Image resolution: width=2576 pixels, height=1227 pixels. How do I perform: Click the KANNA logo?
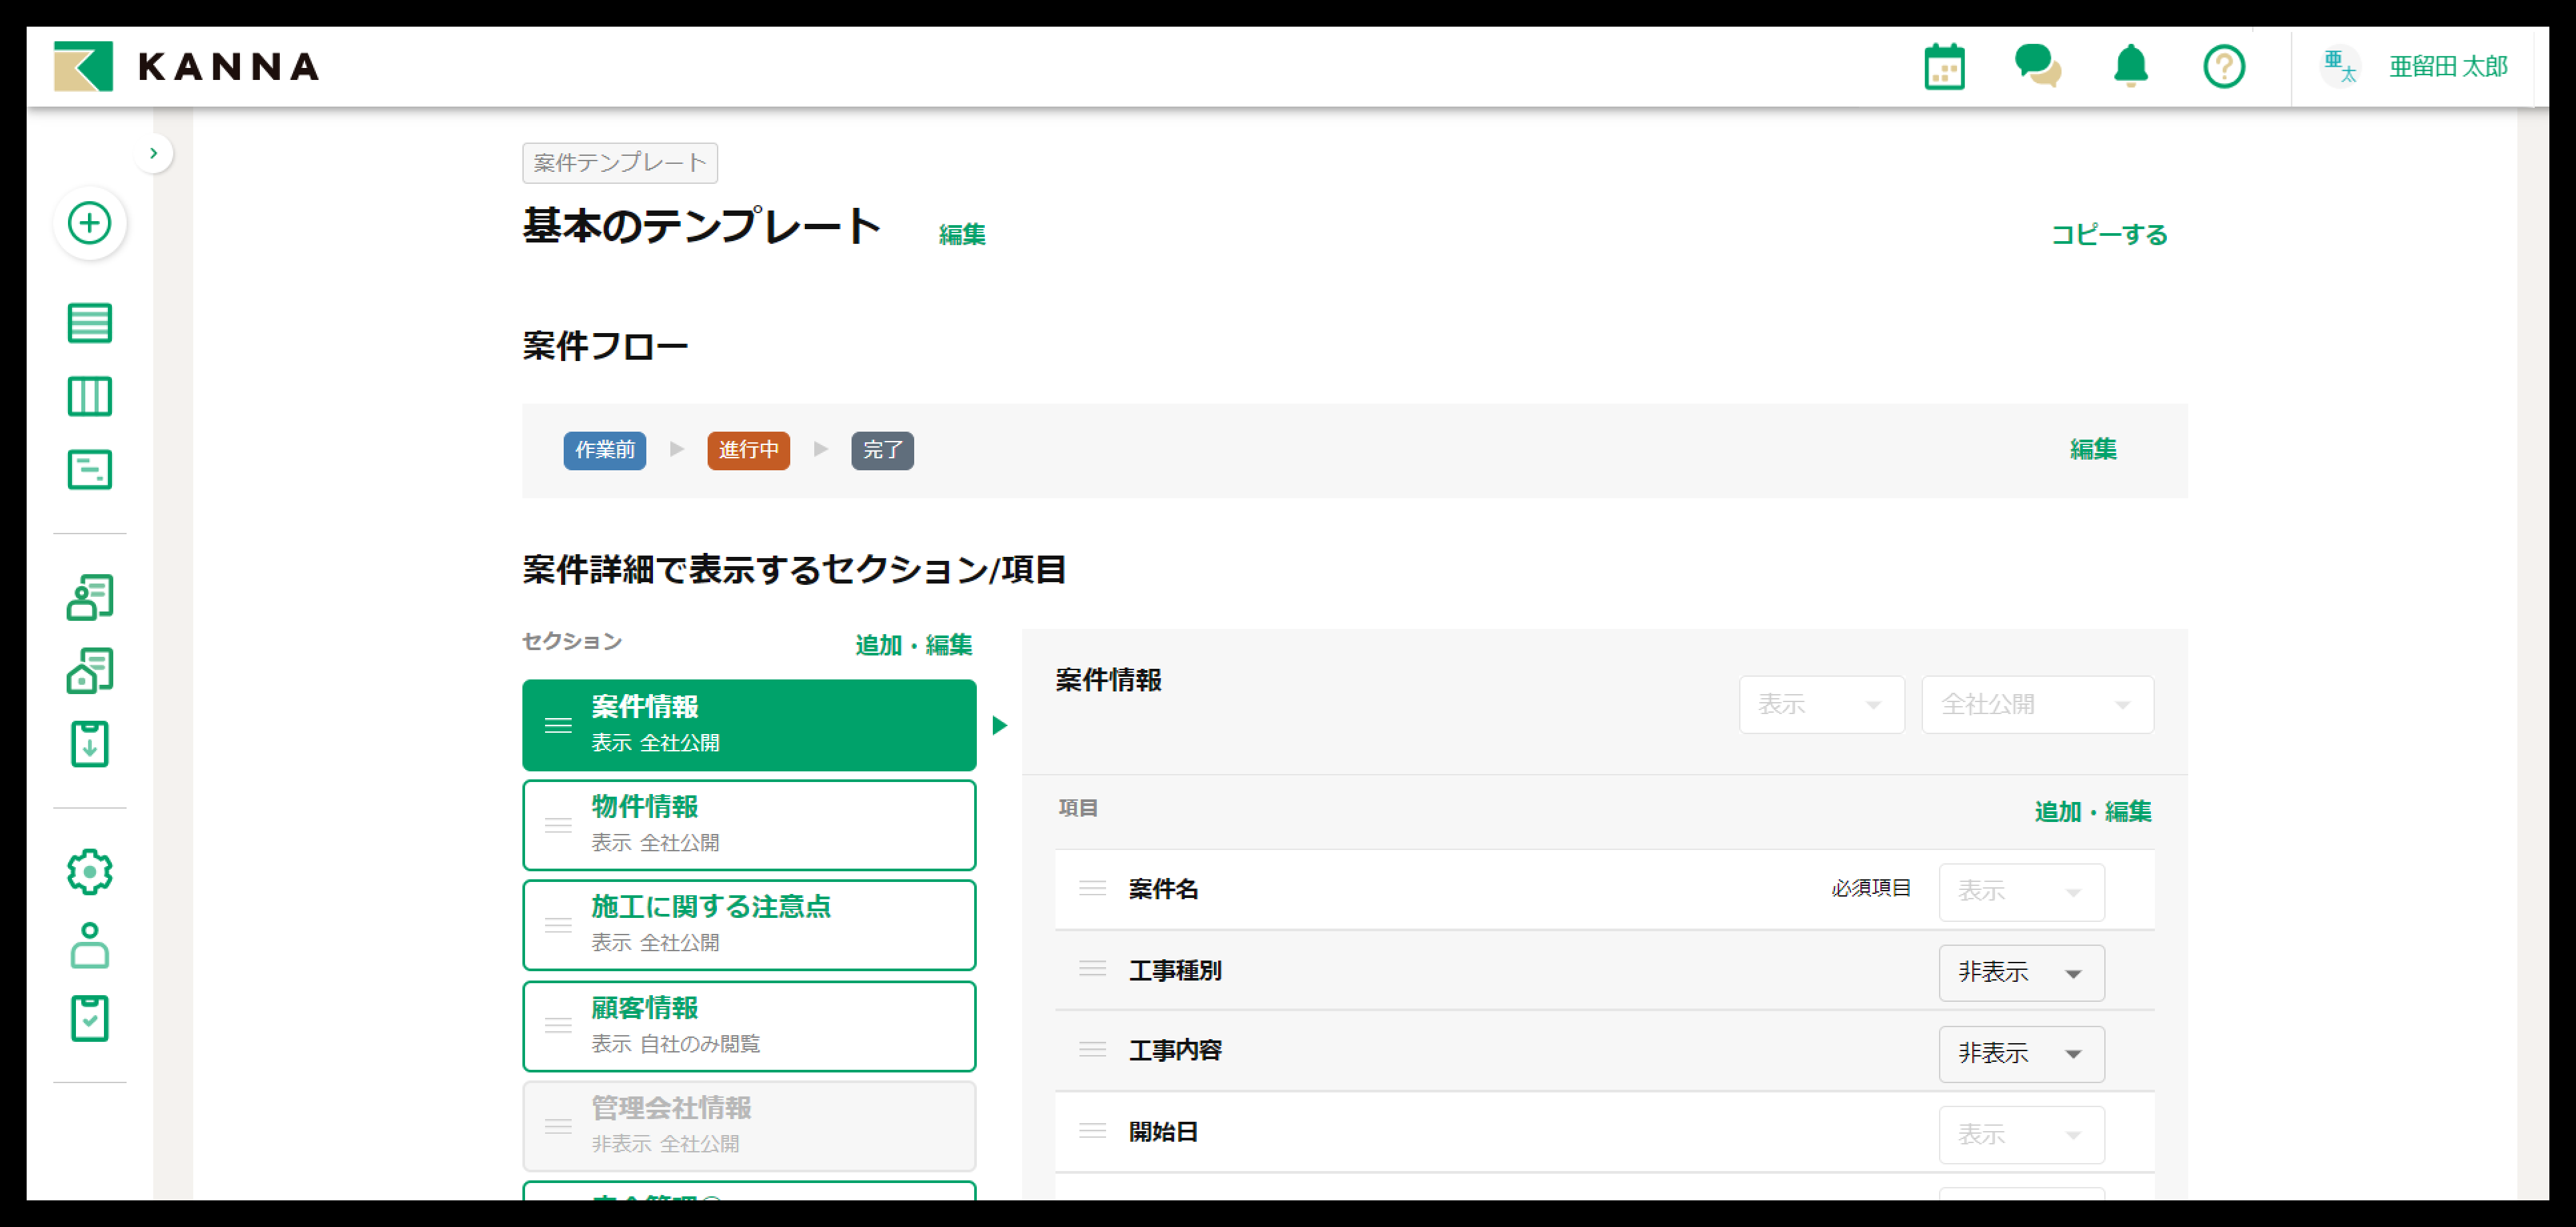coord(187,66)
